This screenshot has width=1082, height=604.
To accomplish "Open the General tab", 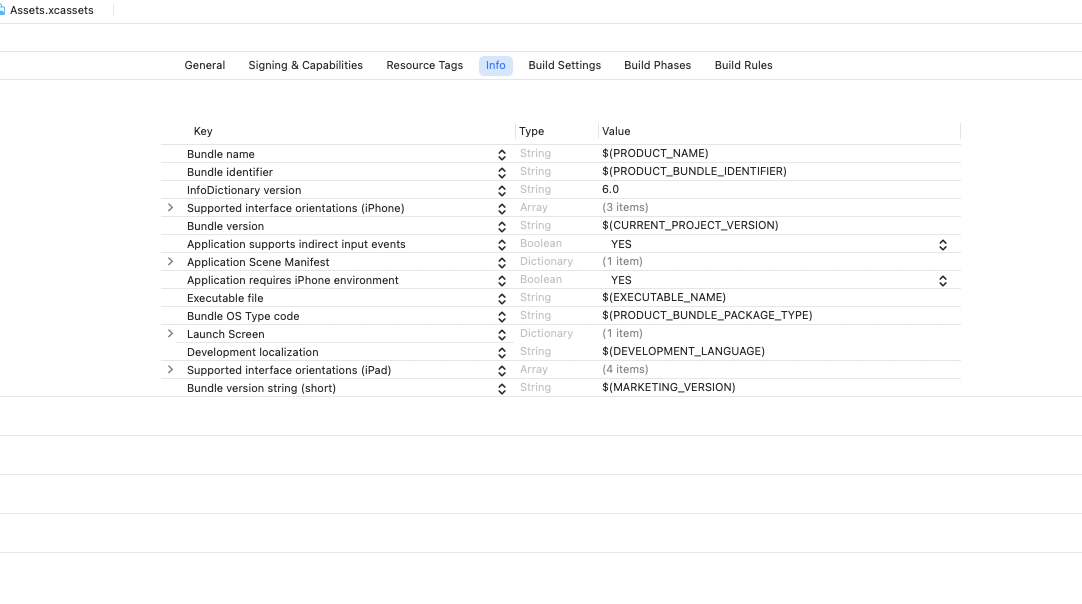I will 204,65.
